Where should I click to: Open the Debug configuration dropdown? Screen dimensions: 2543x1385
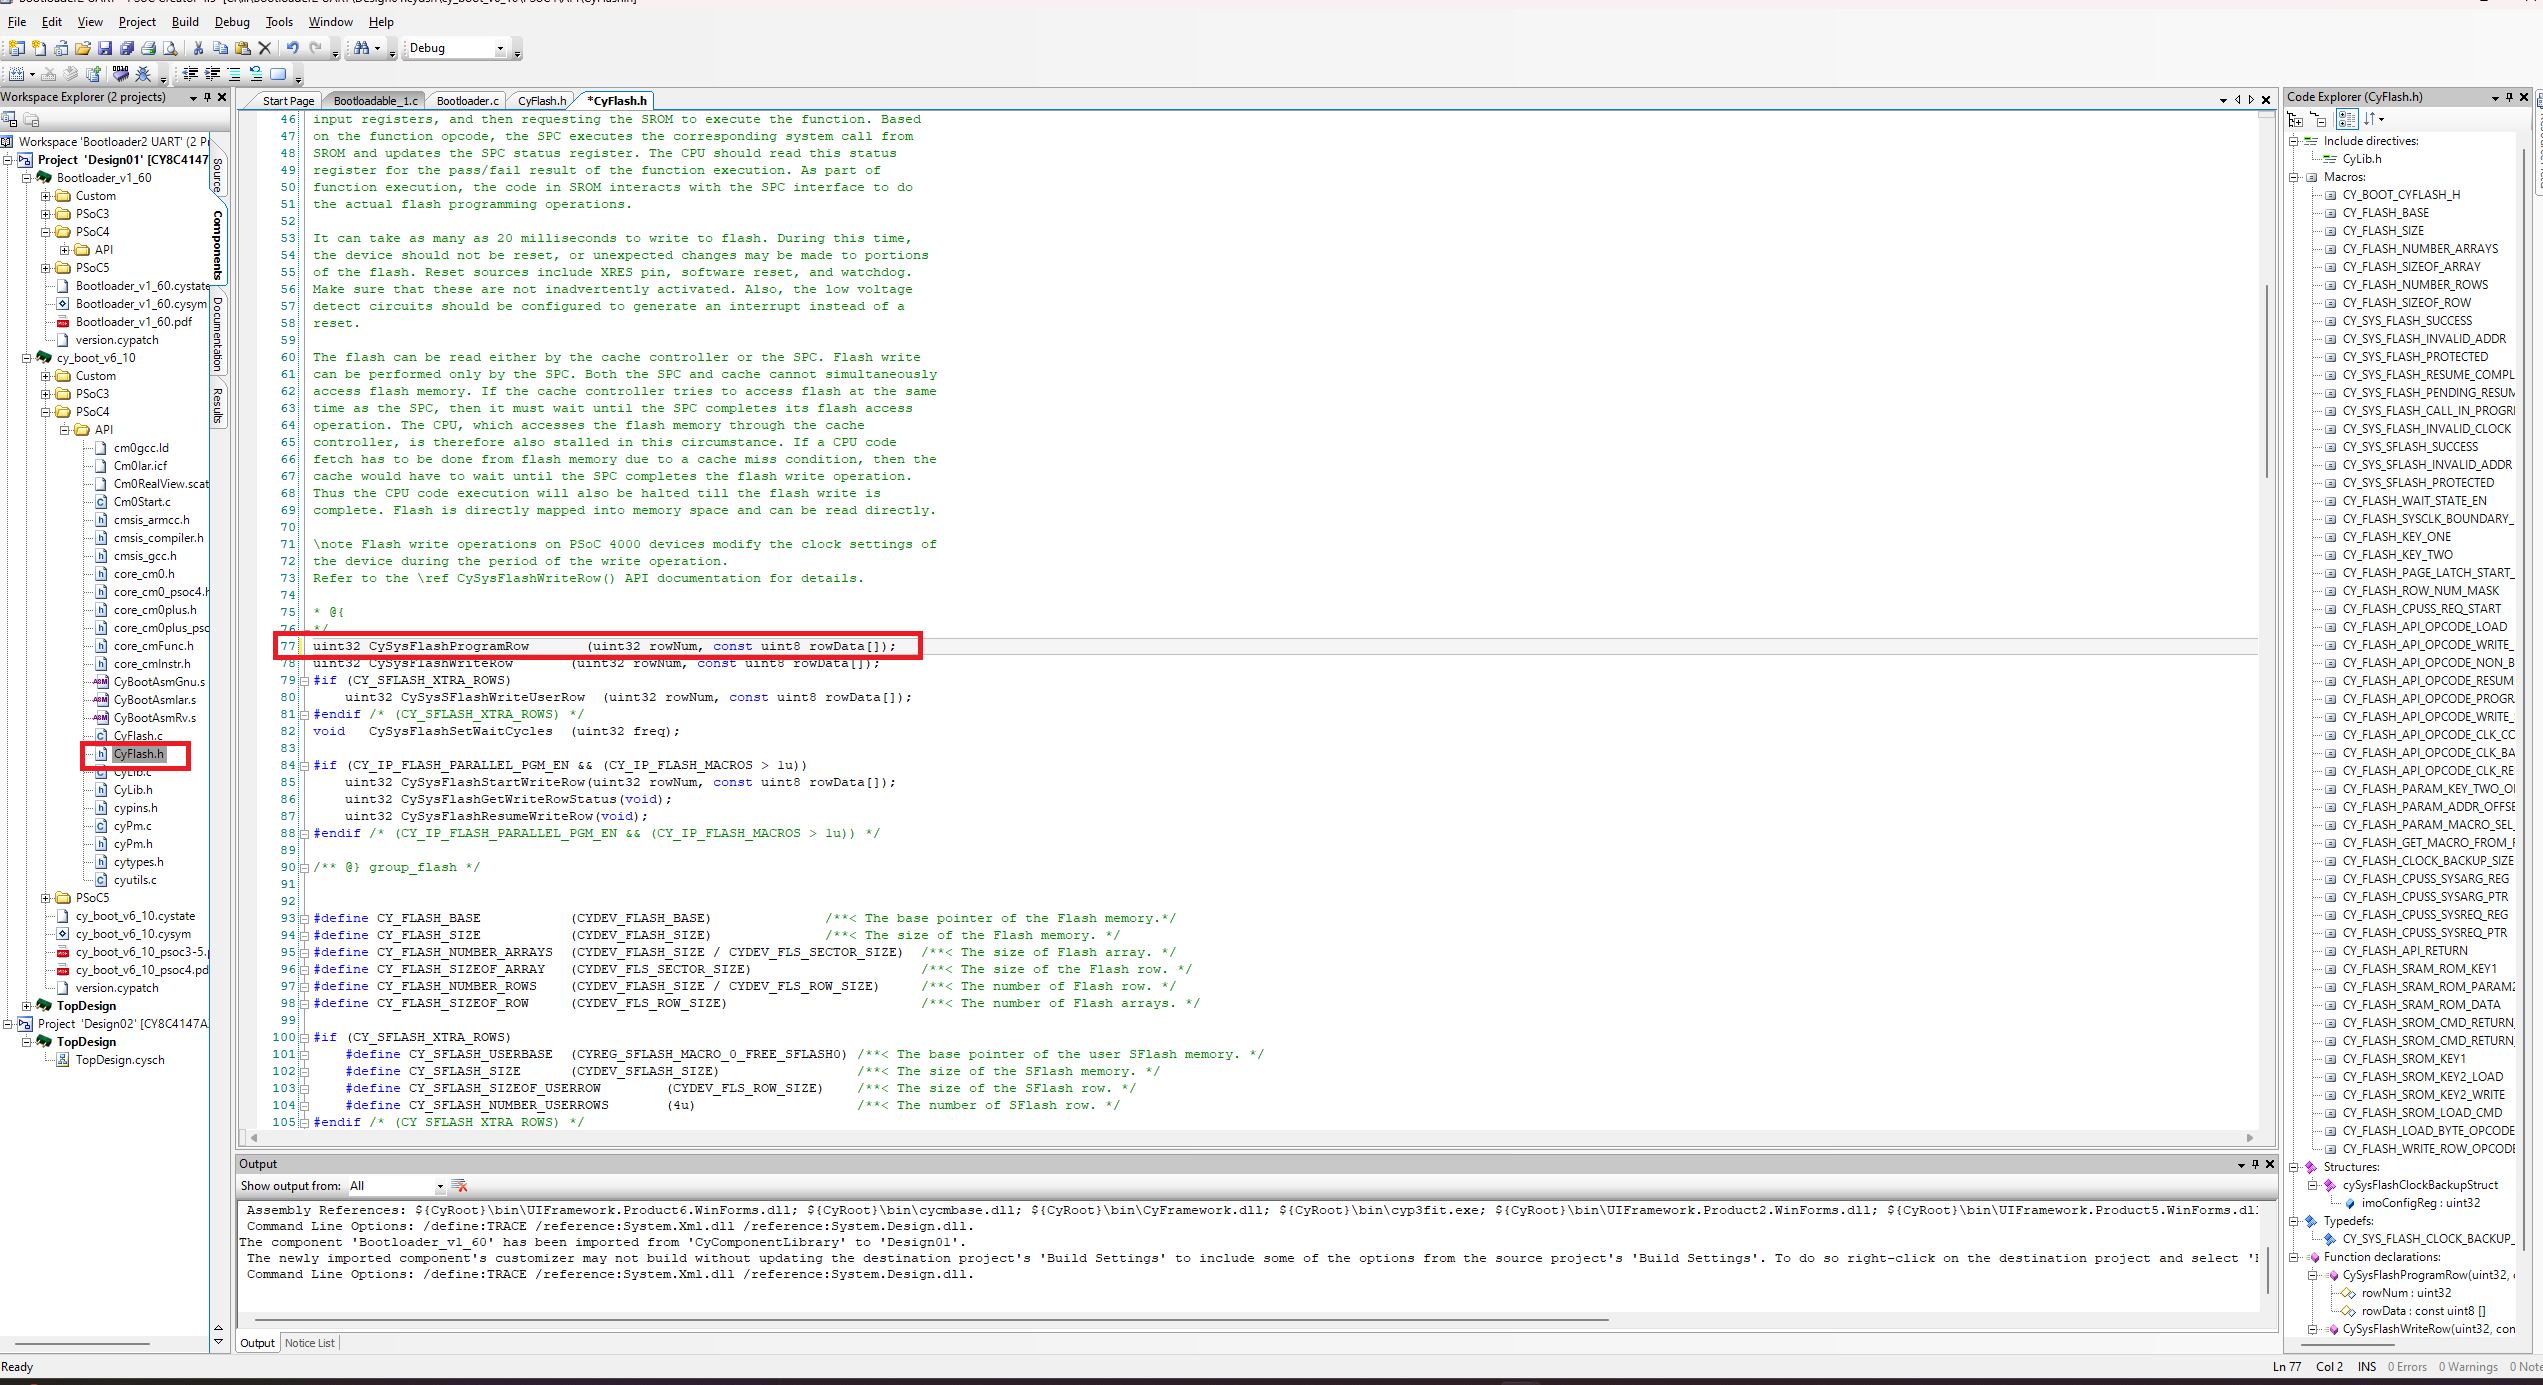[x=500, y=47]
